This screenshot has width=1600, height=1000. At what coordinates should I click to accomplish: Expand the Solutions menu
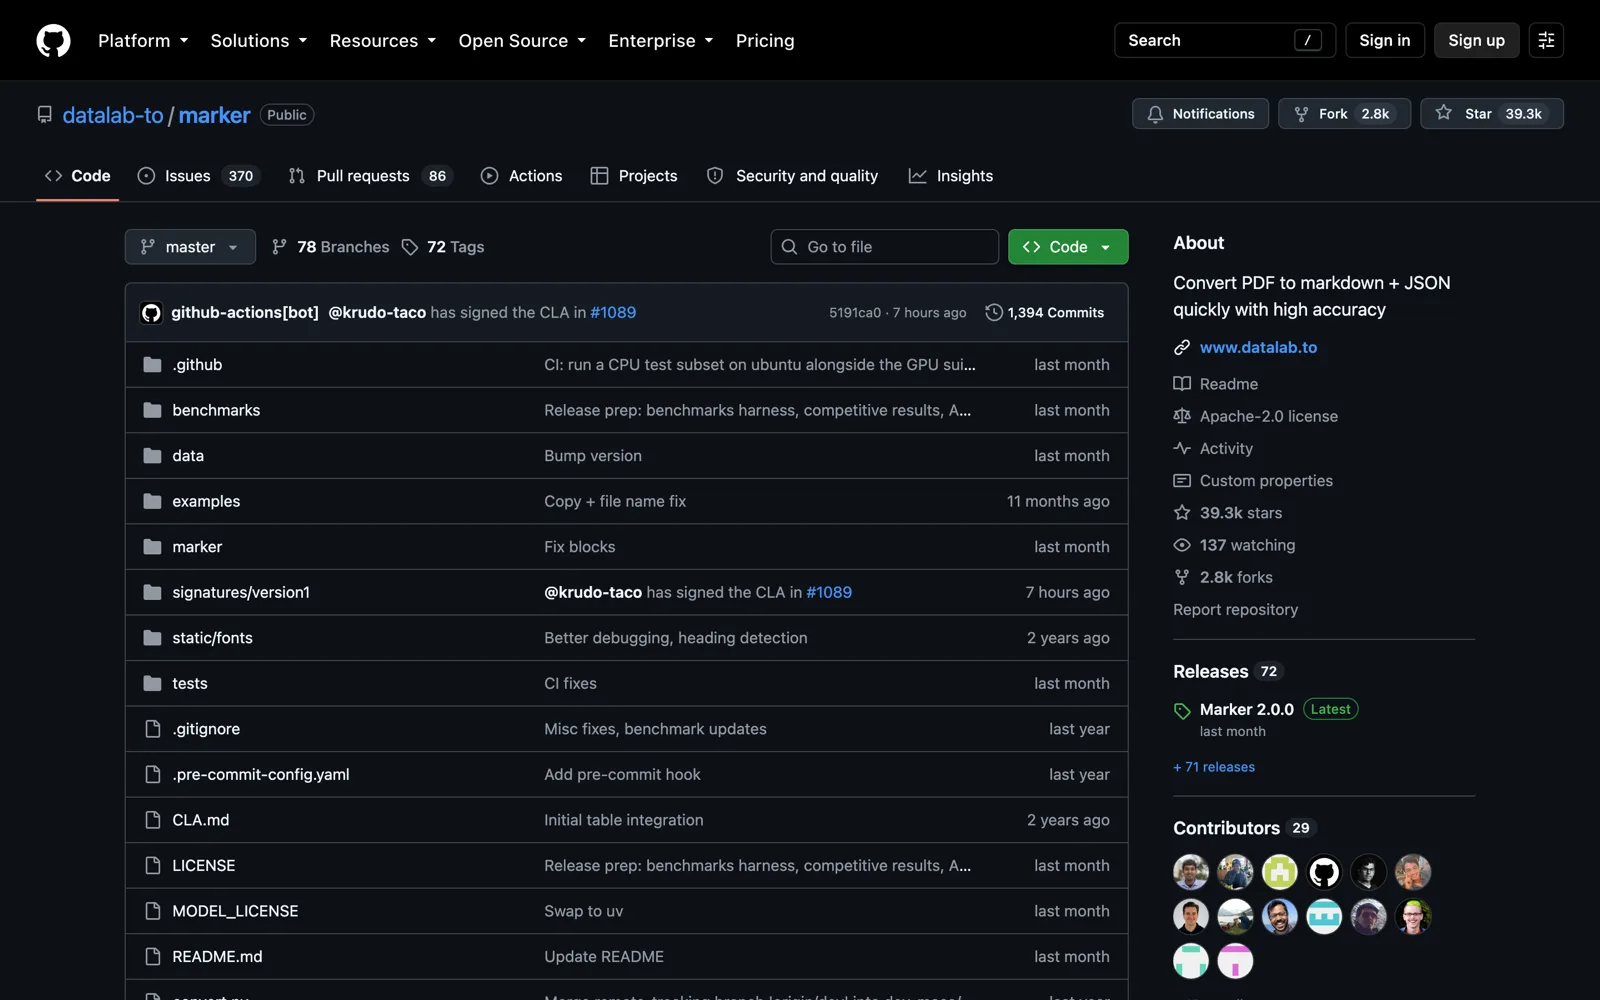pos(259,41)
